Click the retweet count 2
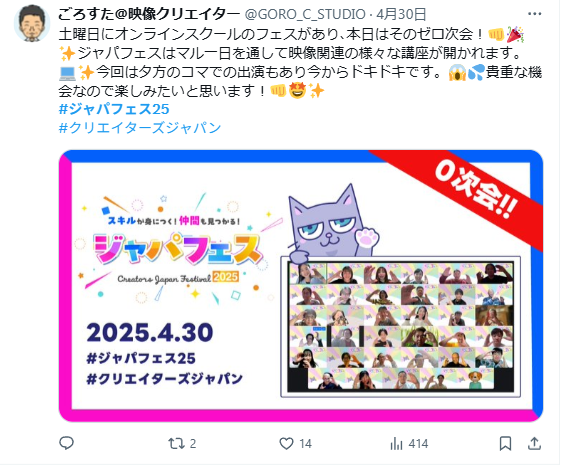Image resolution: width=563 pixels, height=465 pixels. click(x=193, y=444)
